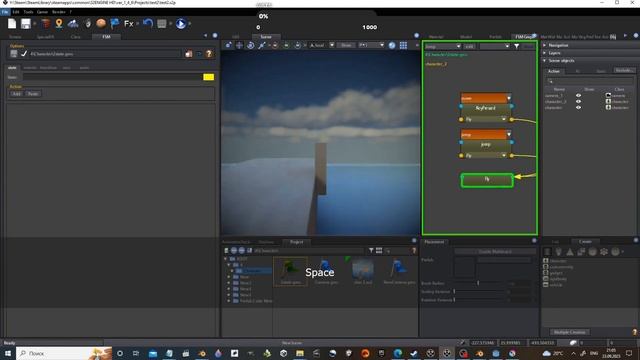
Task: Click the filter funnel in FSM Graph panel
Action: pos(517,46)
